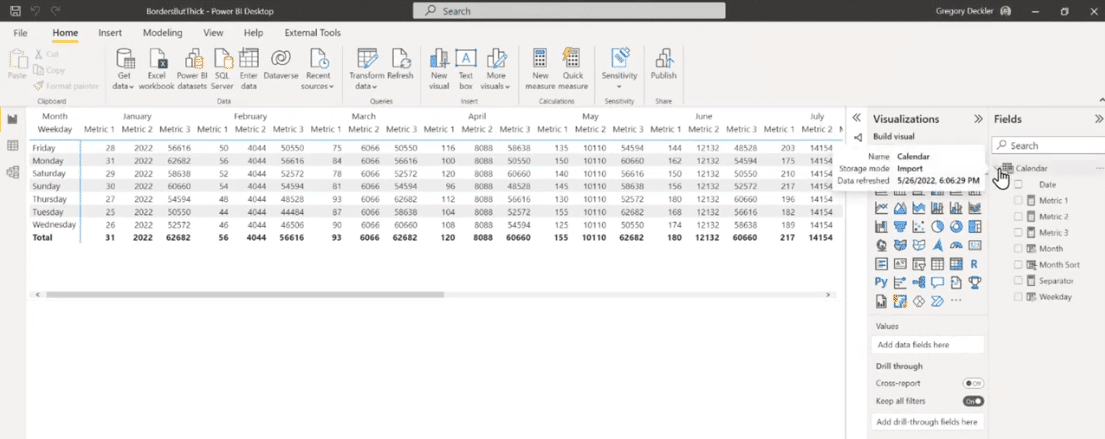Check the Separator field checkbox
Viewport: 1105px width, 439px height.
(1018, 280)
